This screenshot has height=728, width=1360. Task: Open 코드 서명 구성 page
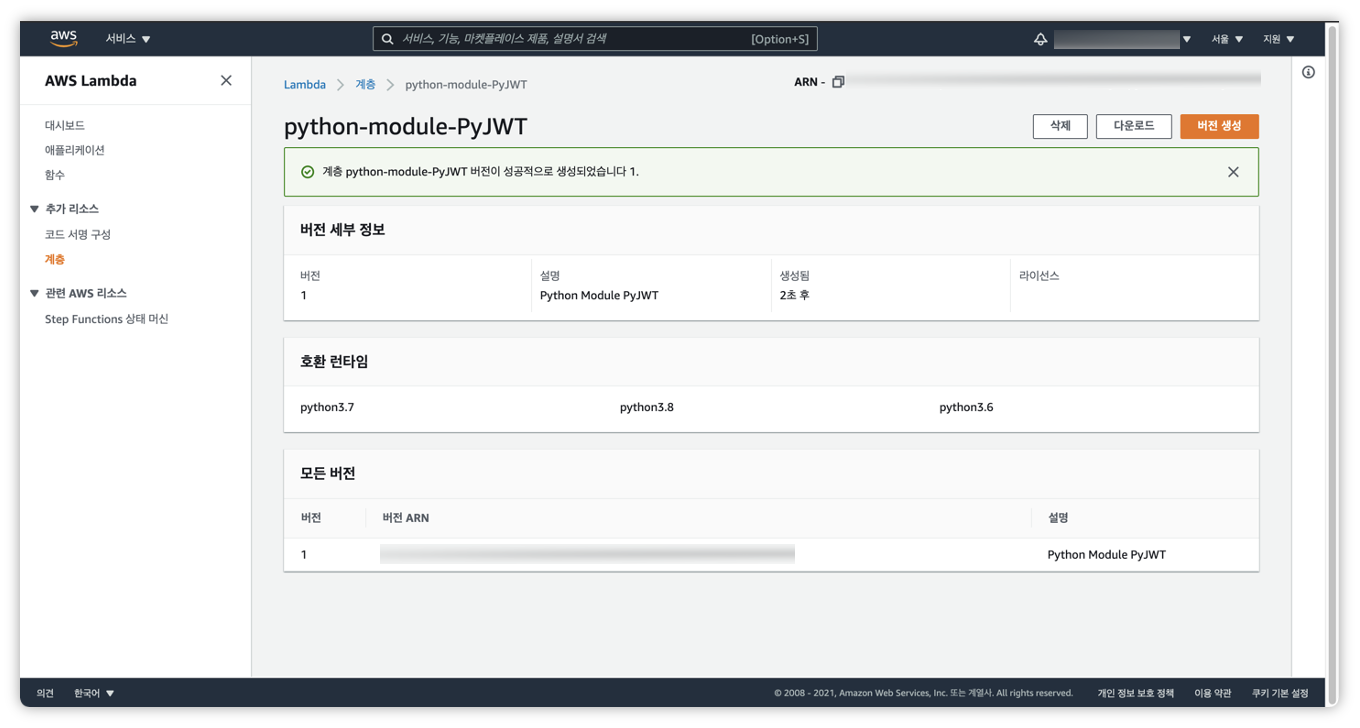78,234
